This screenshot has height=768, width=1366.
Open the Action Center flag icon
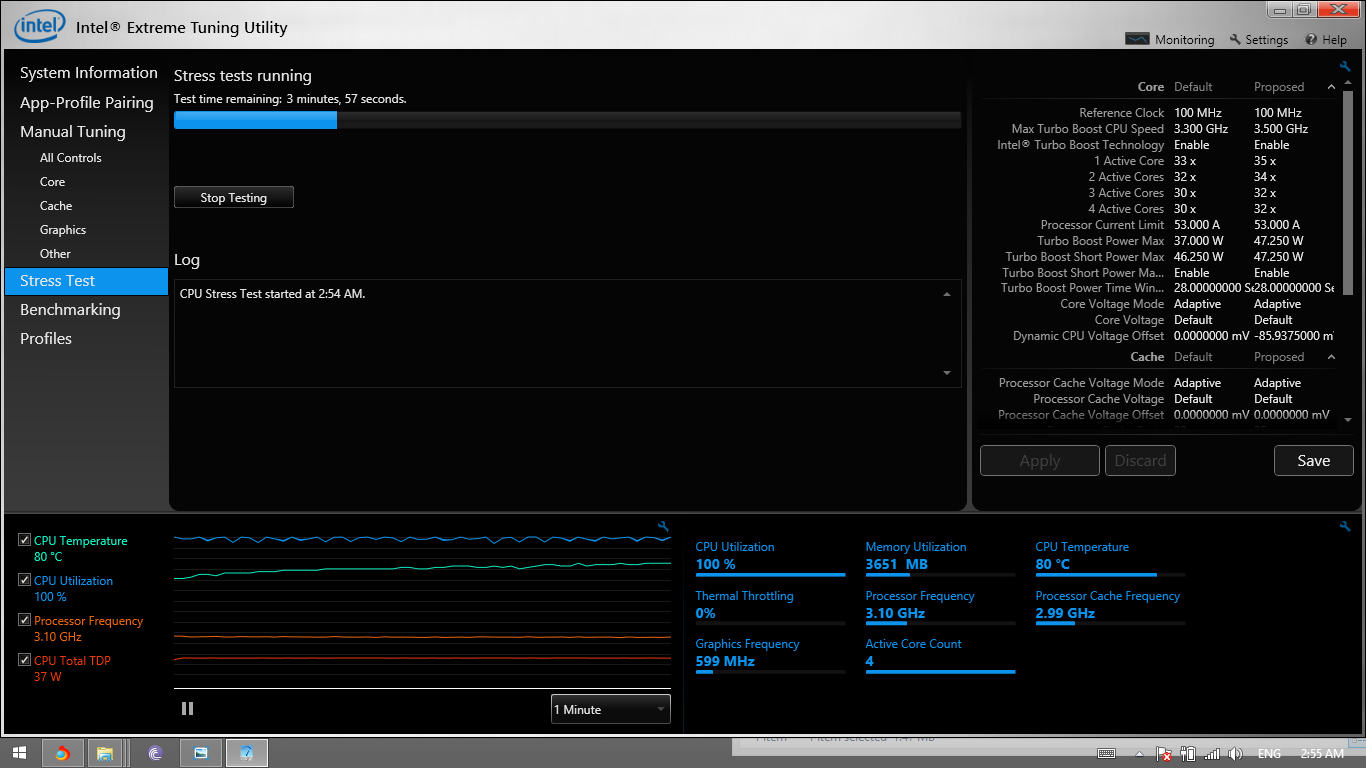pos(1164,754)
